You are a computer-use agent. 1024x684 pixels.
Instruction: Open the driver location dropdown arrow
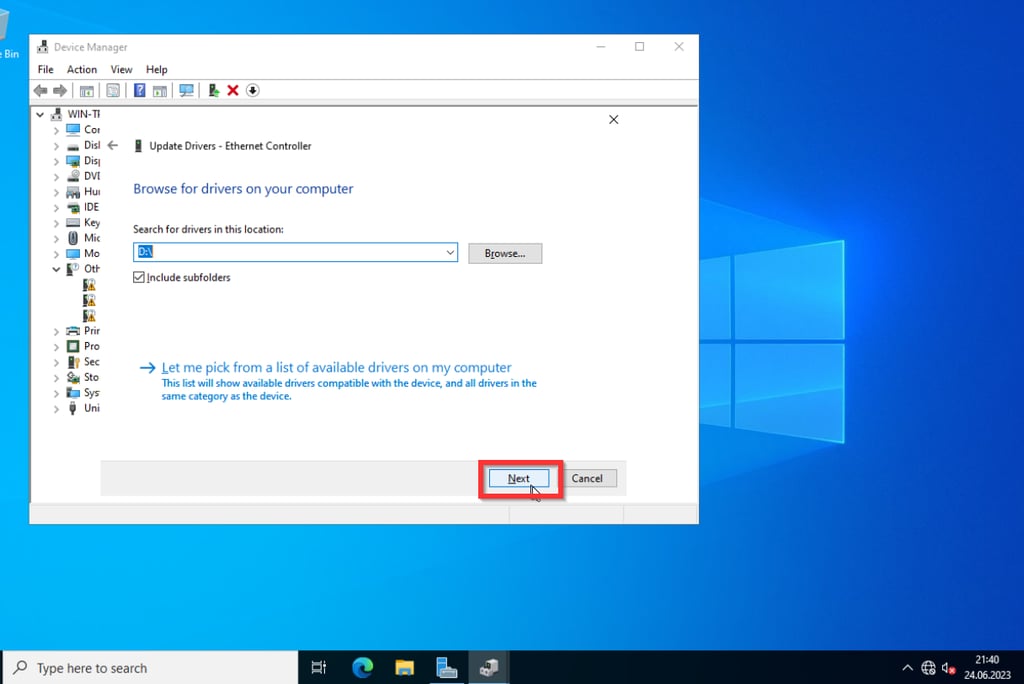(x=450, y=252)
